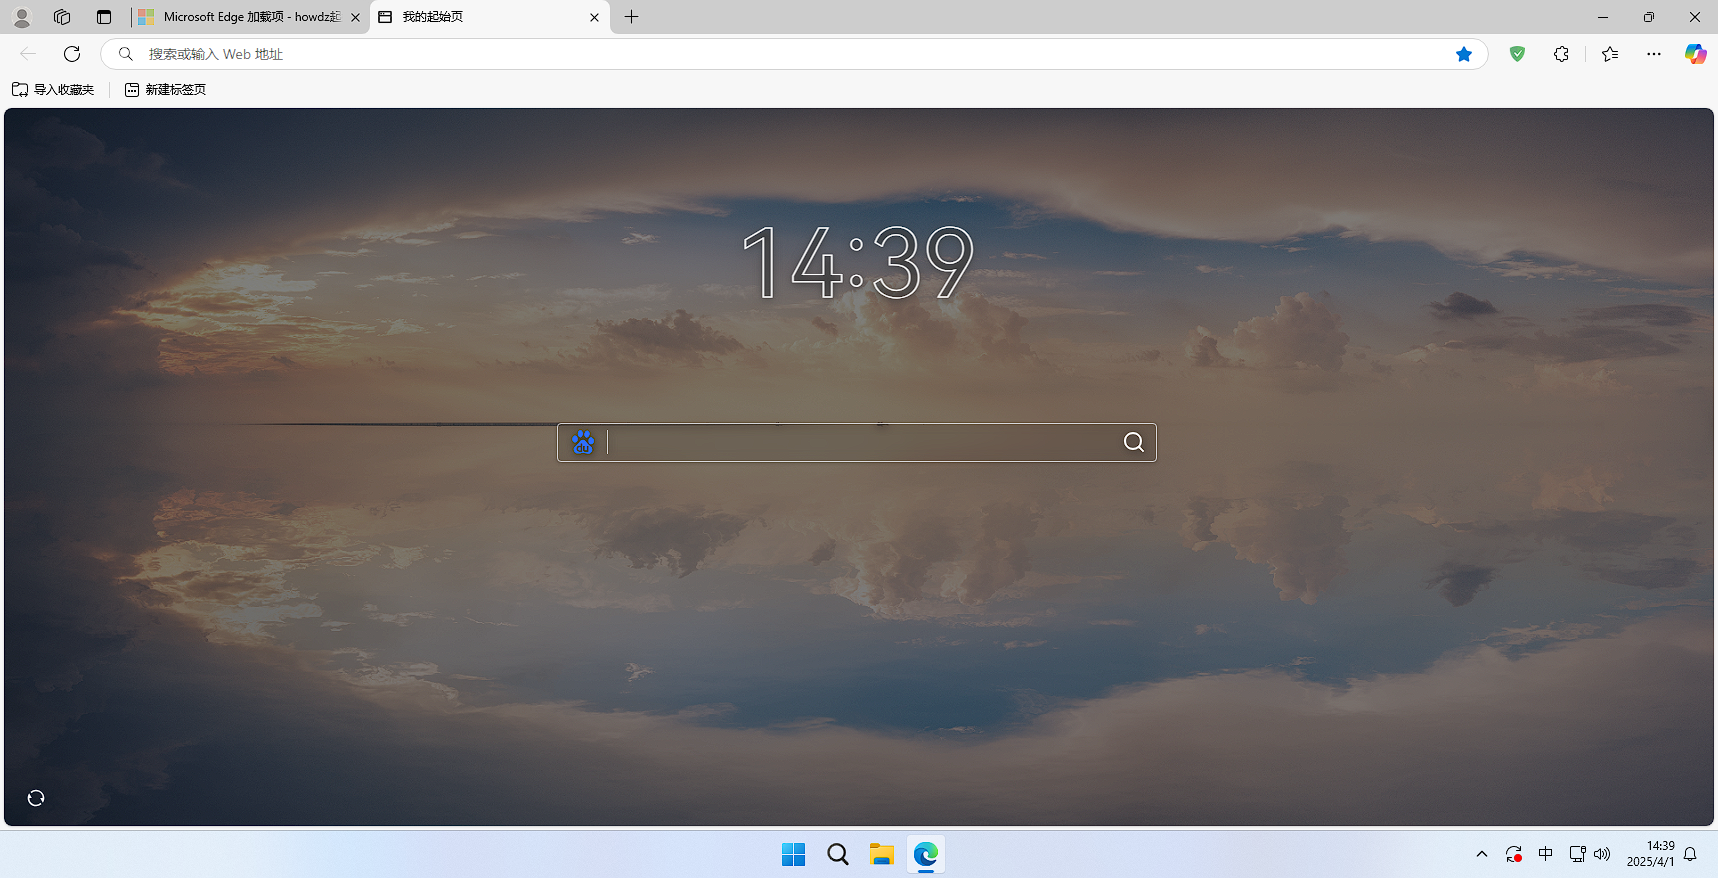Image resolution: width=1718 pixels, height=878 pixels.
Task: Open the Windows Start button
Action: click(x=794, y=854)
